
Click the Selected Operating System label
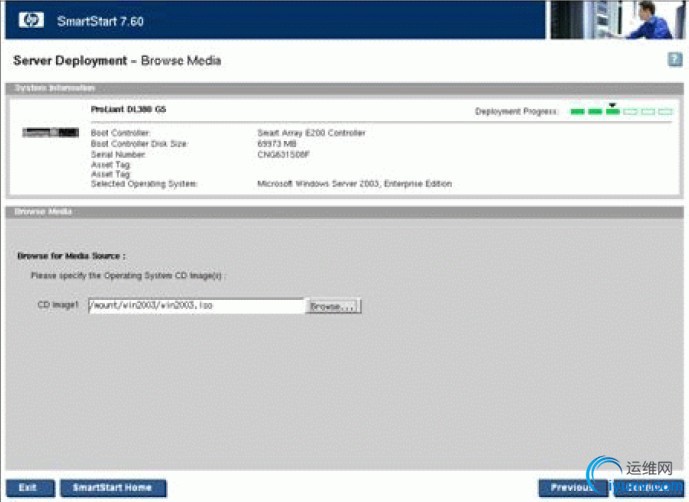[x=144, y=184]
